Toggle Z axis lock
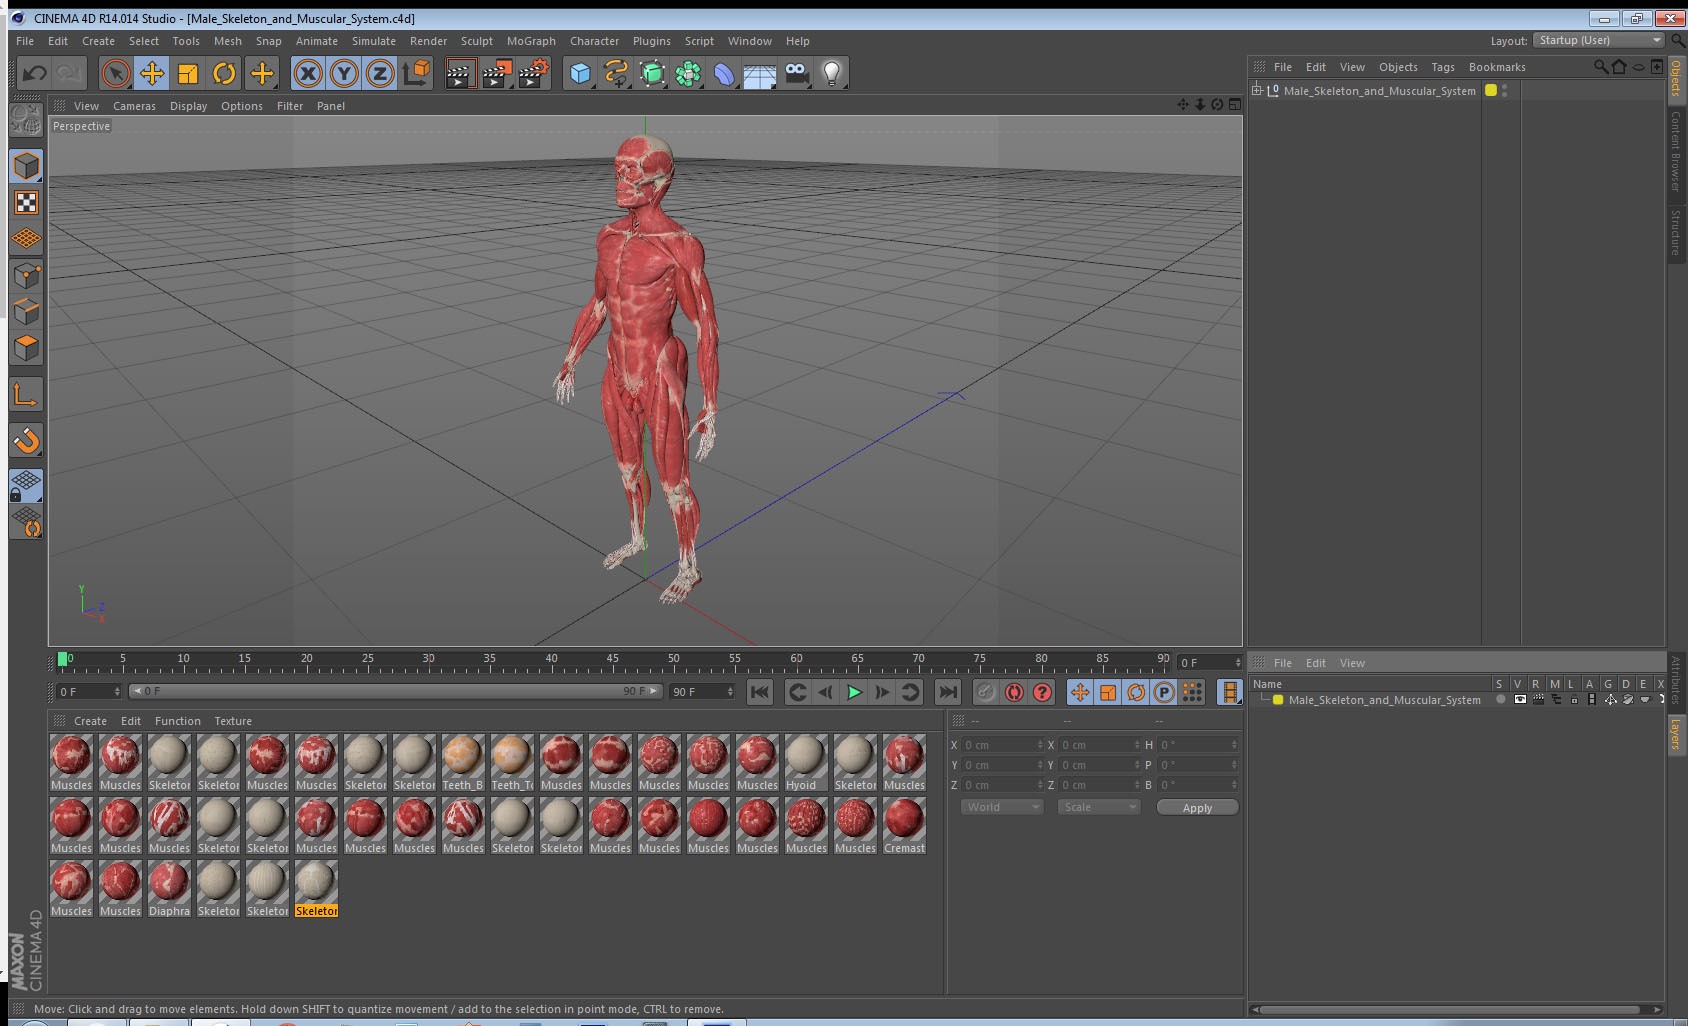 pos(380,73)
